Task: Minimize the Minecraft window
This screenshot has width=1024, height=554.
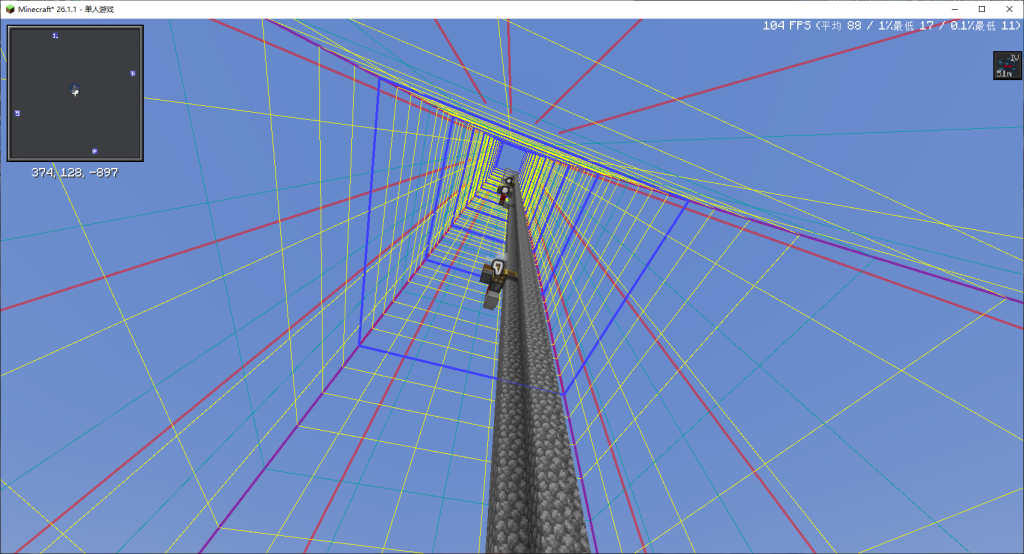Action: pos(955,9)
